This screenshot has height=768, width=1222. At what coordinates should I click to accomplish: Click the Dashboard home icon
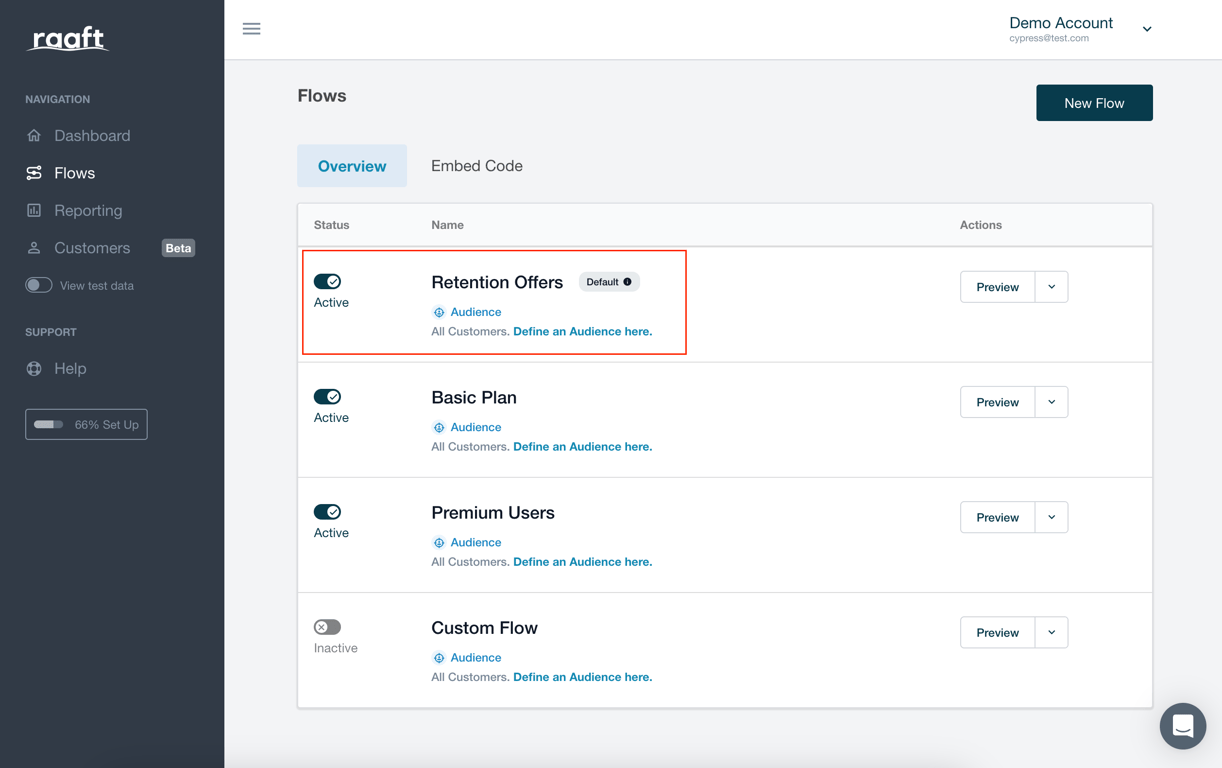34,135
